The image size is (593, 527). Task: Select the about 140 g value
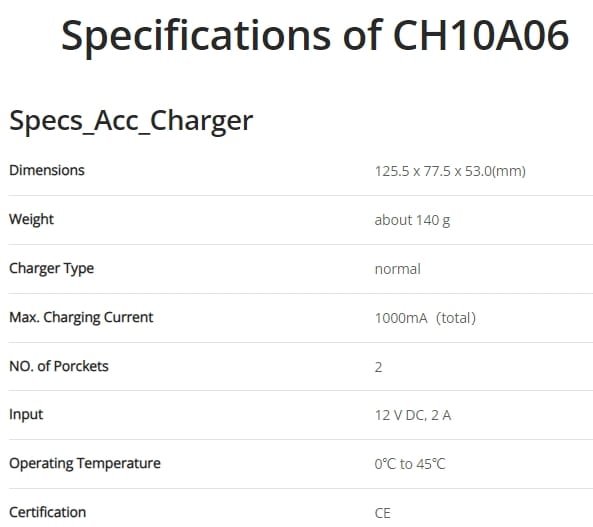412,220
